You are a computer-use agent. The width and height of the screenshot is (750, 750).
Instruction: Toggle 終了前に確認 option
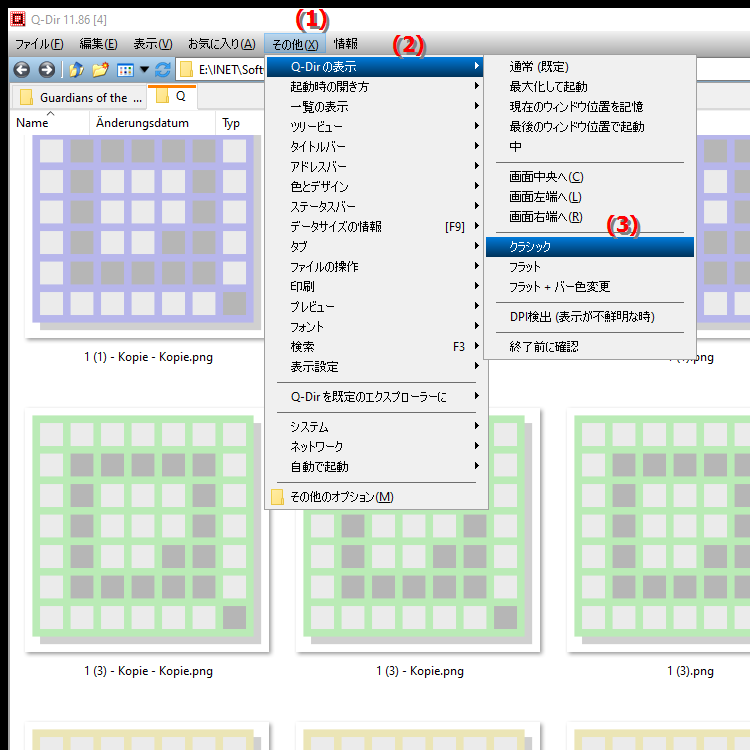[589, 347]
